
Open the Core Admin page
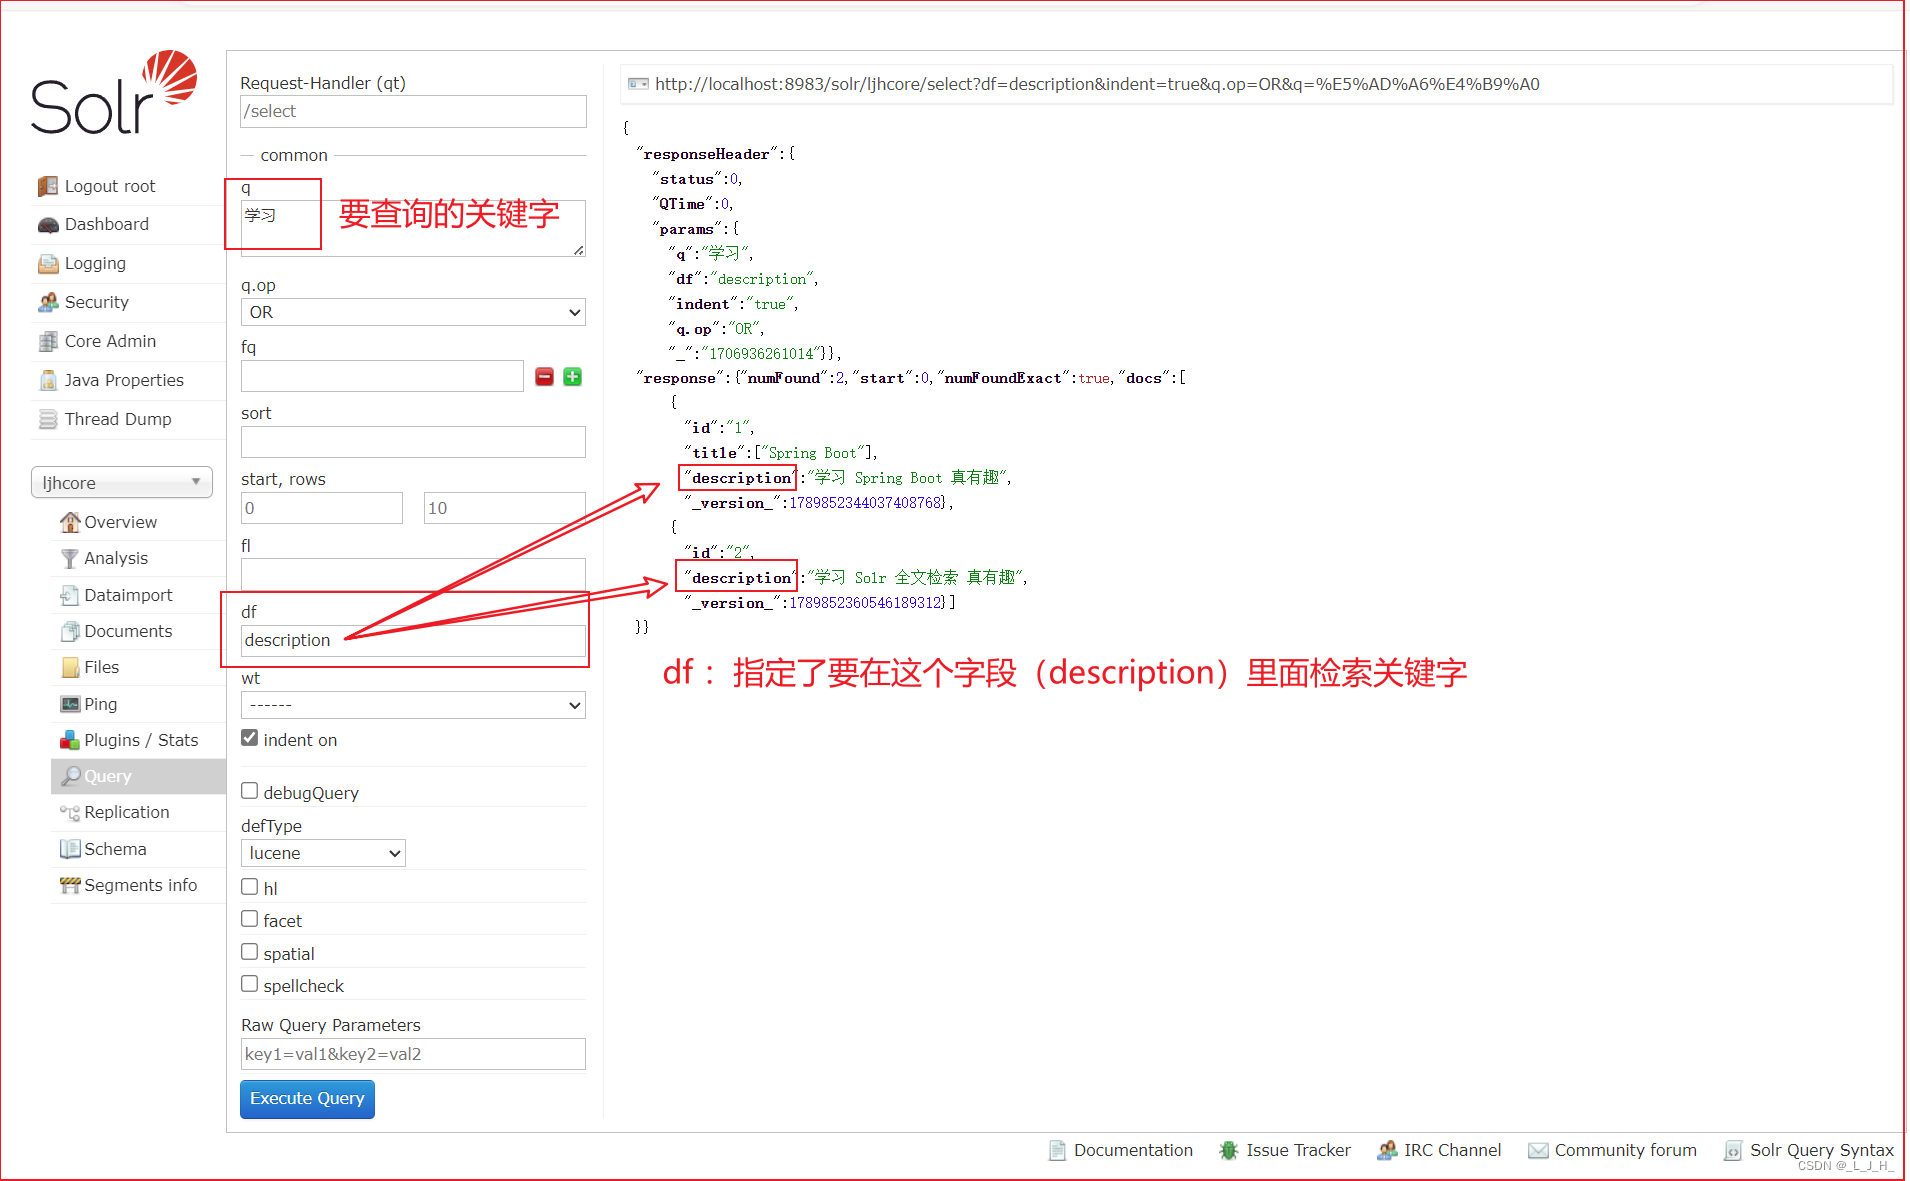128,341
